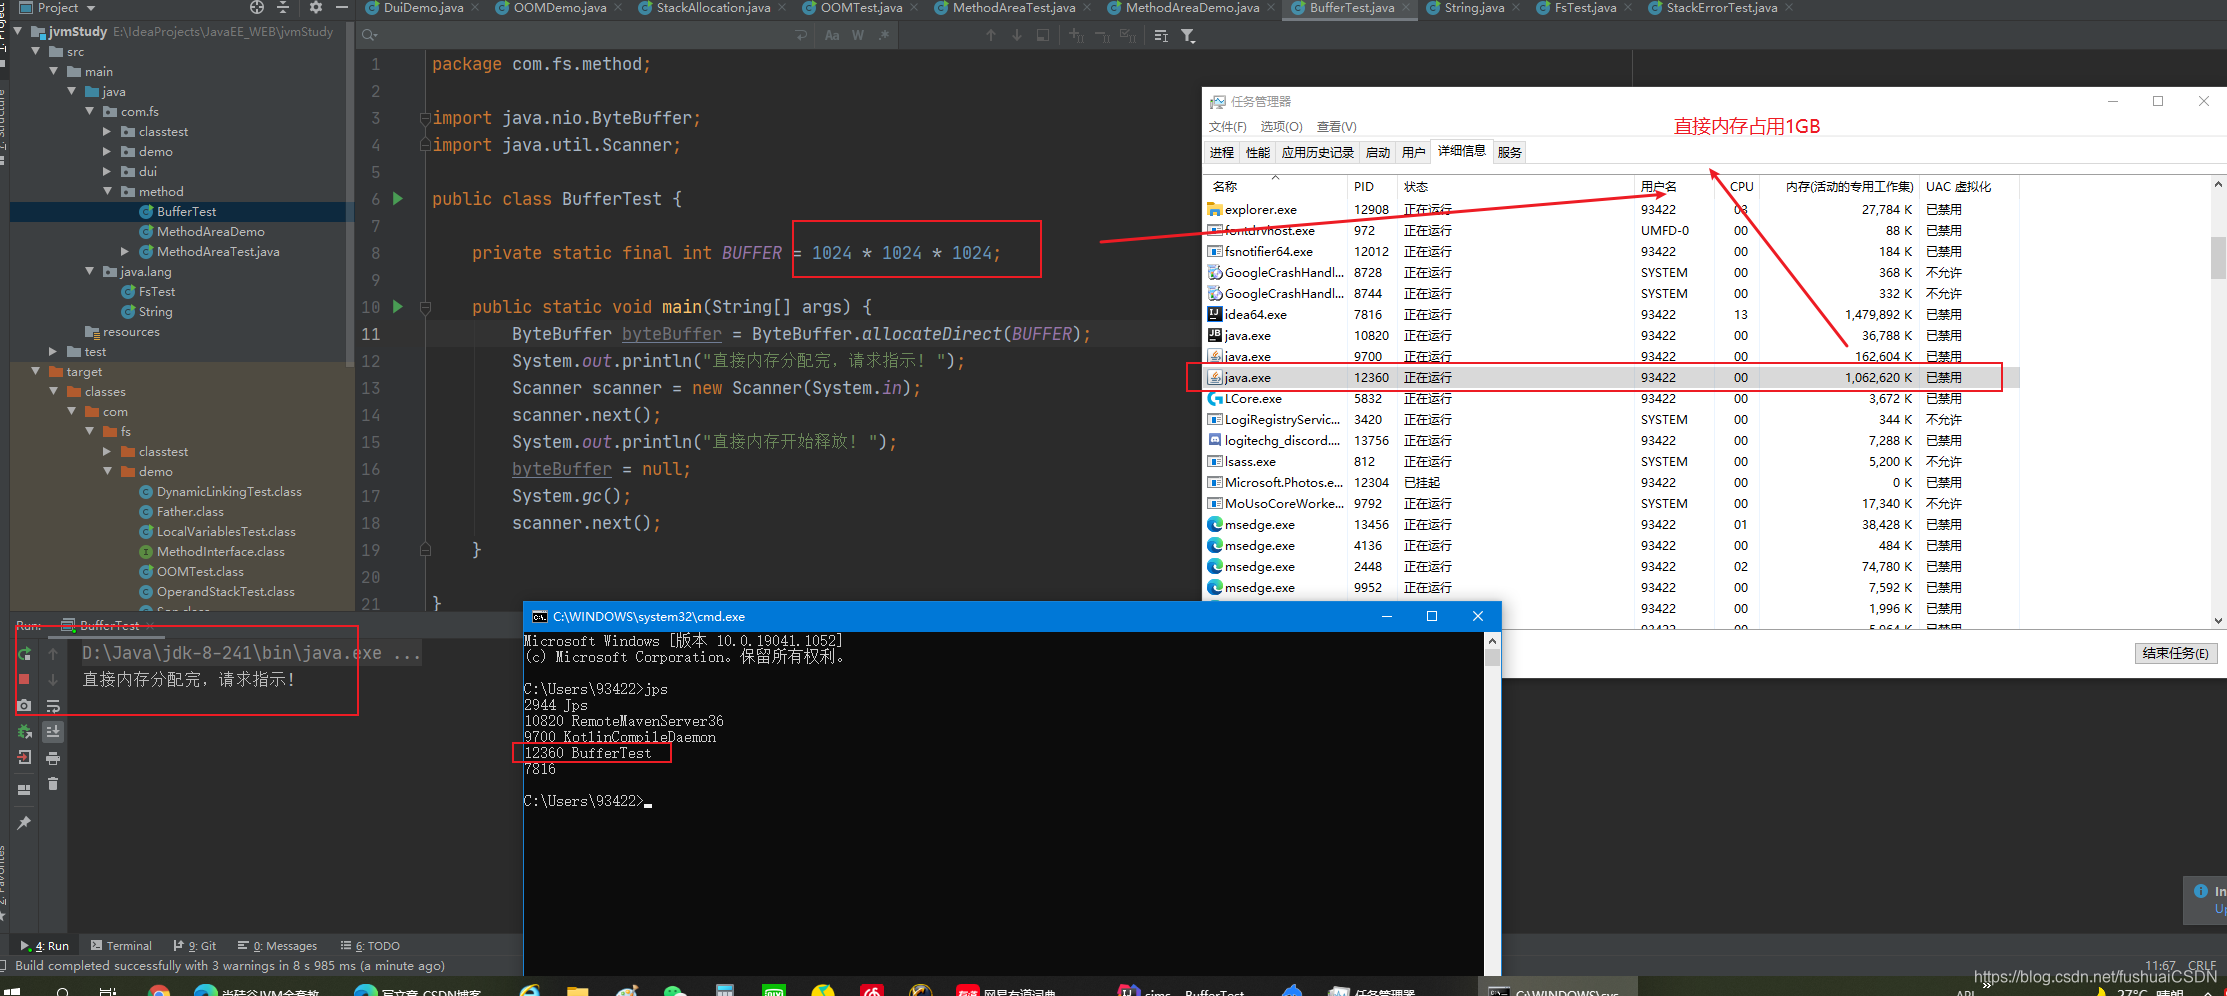
Task: Click Task Manager vertical scrollbar thumb
Action: click(2218, 257)
